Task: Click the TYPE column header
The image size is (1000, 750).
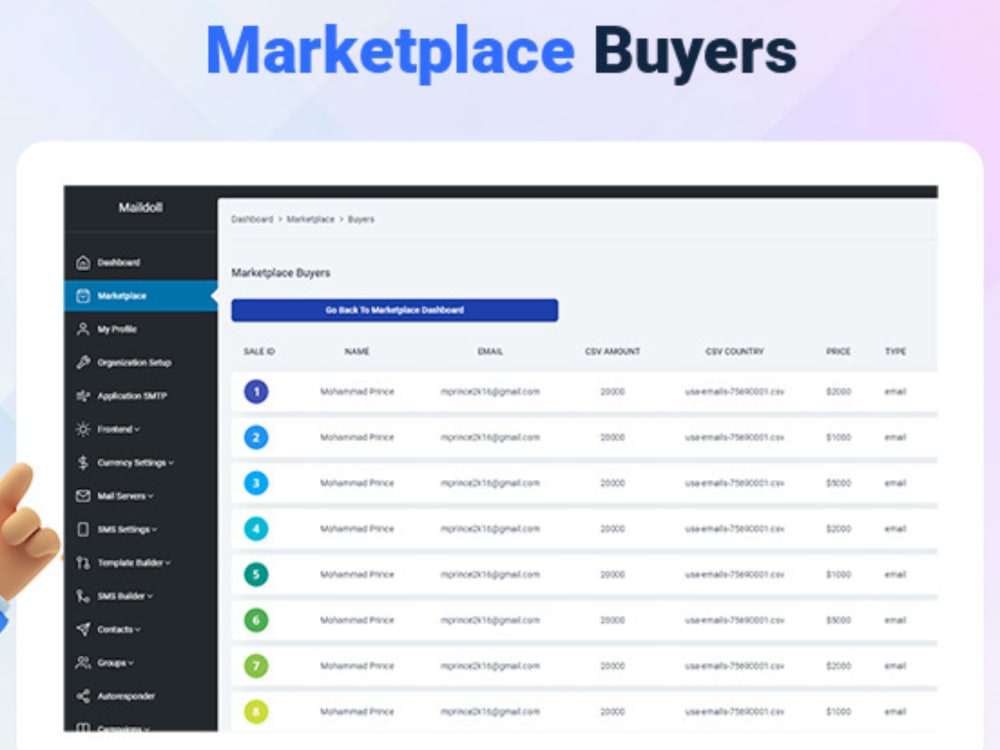Action: 895,351
